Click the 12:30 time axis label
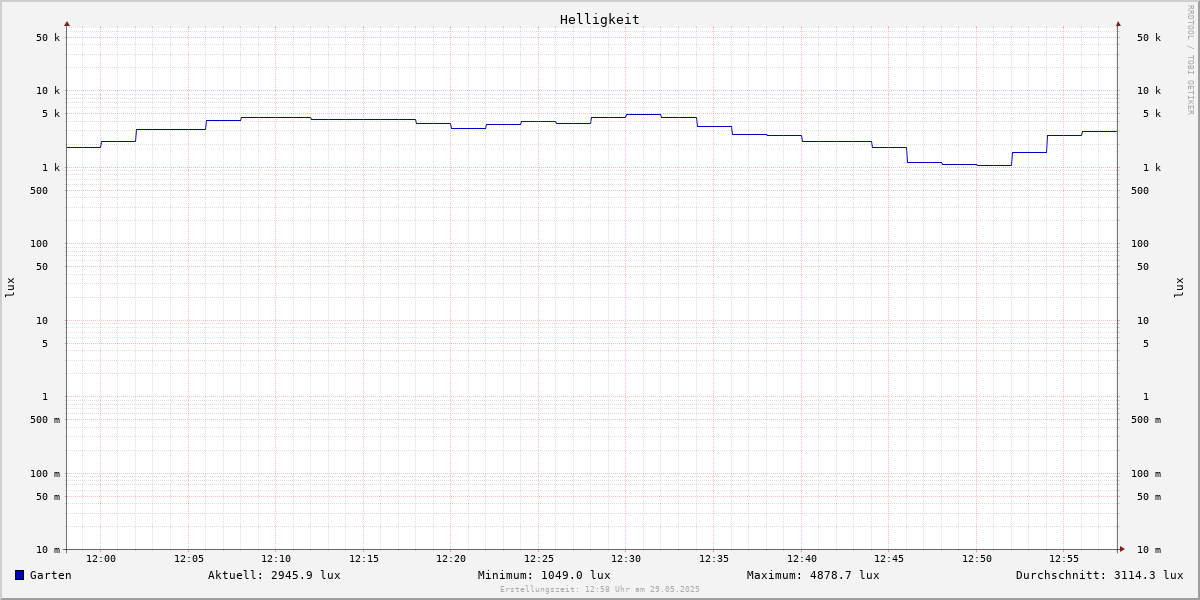This screenshot has height=600, width=1200. click(626, 559)
